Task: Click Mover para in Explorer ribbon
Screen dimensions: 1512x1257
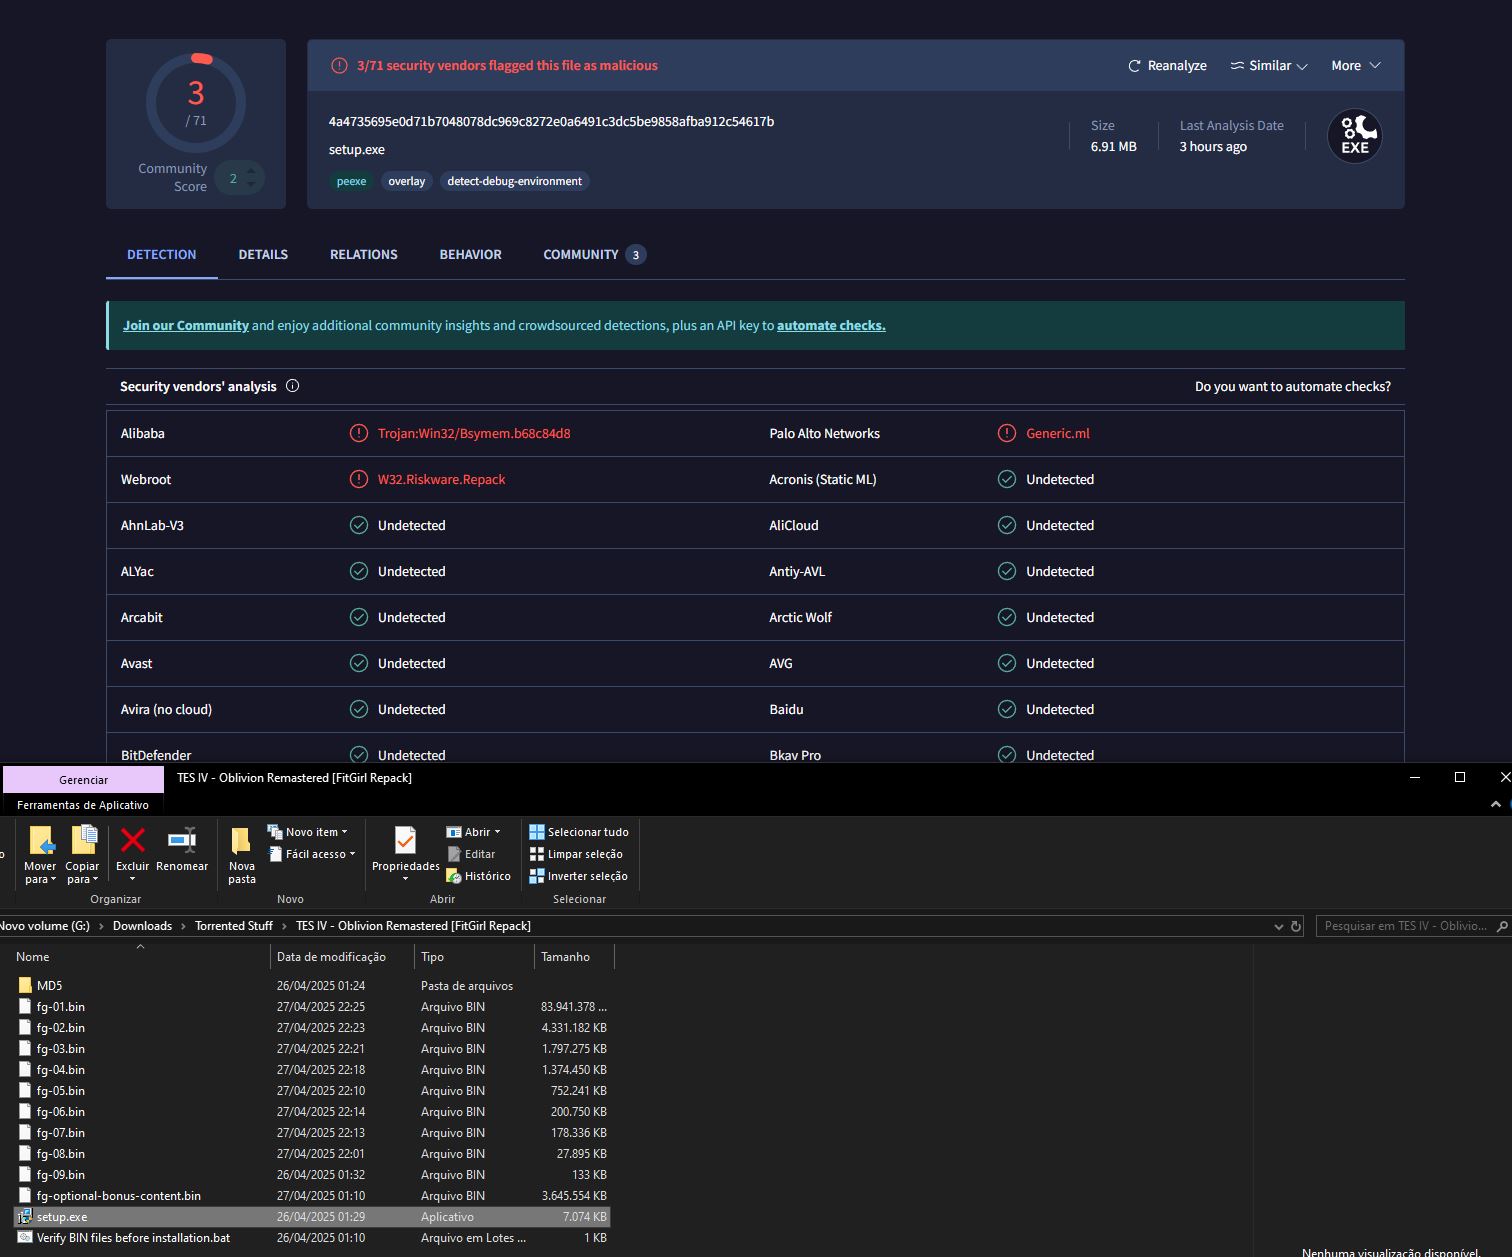Action: point(41,855)
